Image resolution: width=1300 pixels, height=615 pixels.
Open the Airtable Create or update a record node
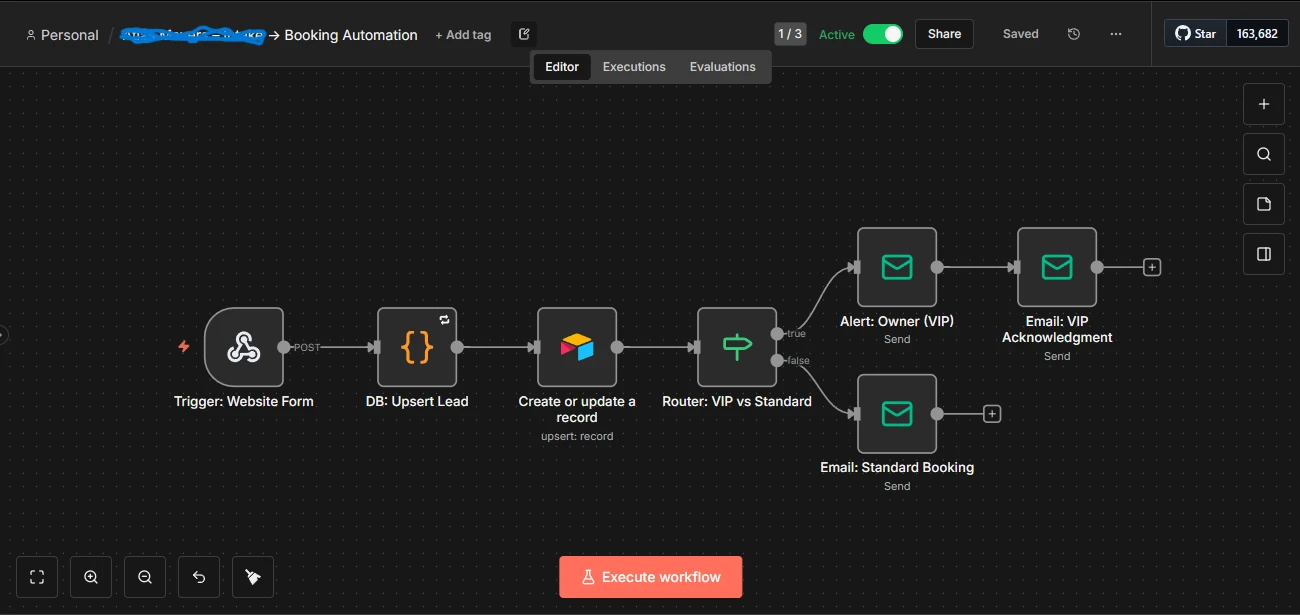[577, 347]
